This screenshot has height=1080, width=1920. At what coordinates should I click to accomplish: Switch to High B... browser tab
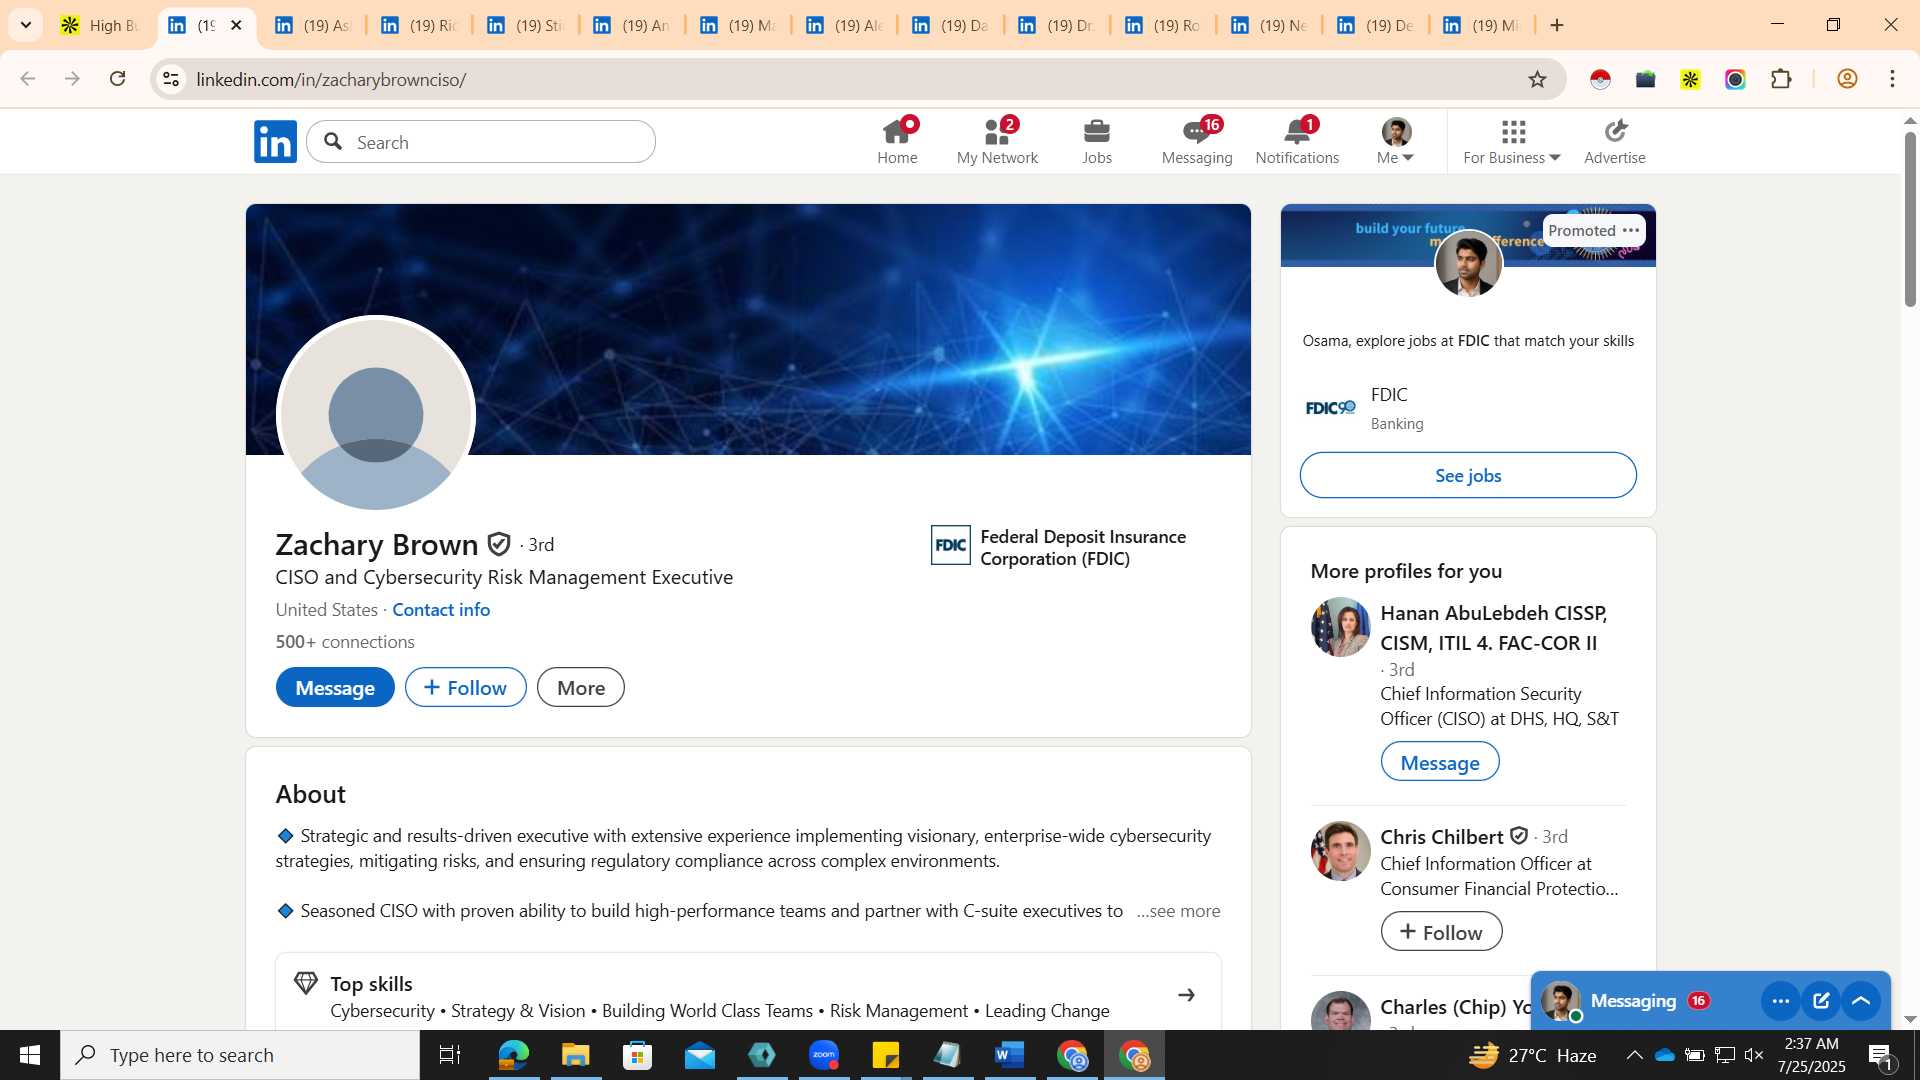tap(100, 25)
